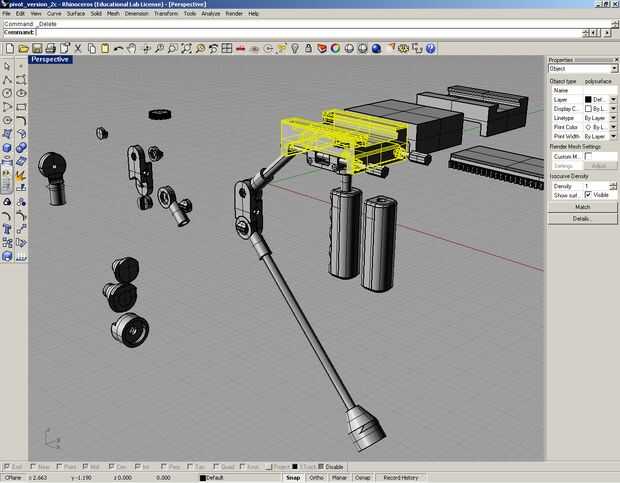The width and height of the screenshot is (620, 483).
Task: Click the Open folder toolbar icon
Action: click(x=23, y=48)
